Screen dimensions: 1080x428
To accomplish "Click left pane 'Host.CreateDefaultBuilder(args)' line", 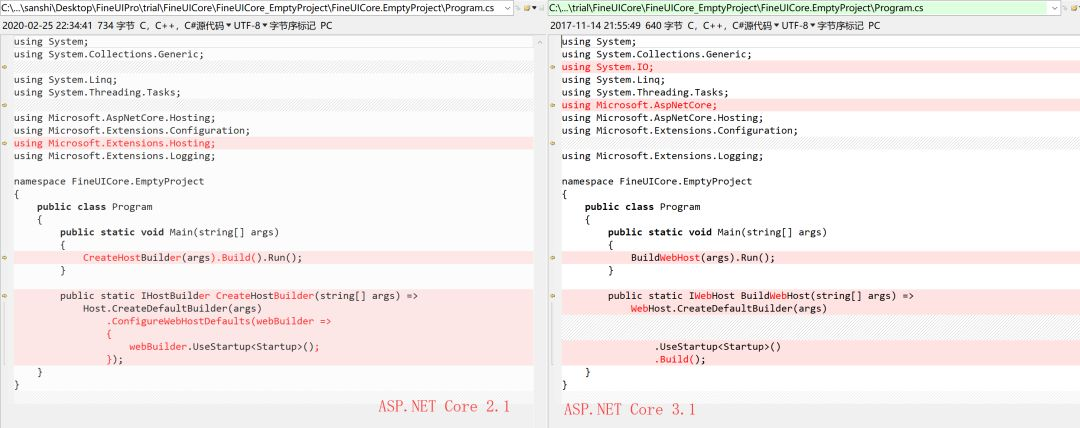I will (172, 308).
